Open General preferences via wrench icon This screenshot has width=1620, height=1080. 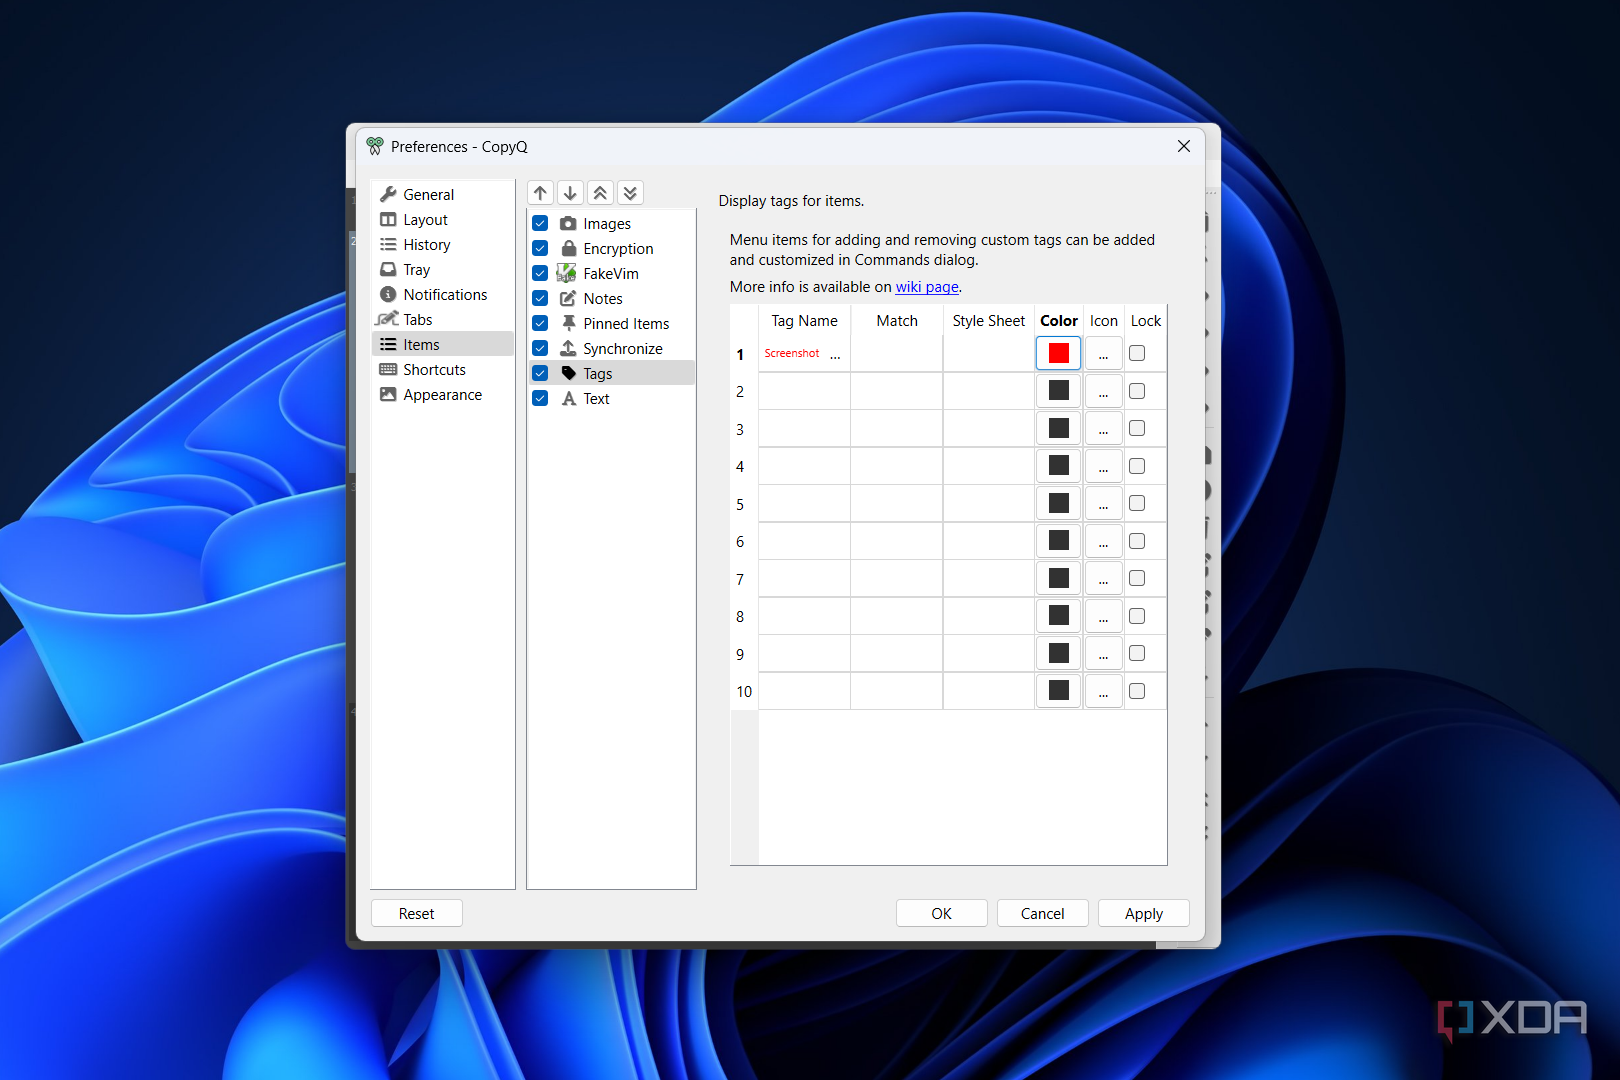click(x=388, y=194)
